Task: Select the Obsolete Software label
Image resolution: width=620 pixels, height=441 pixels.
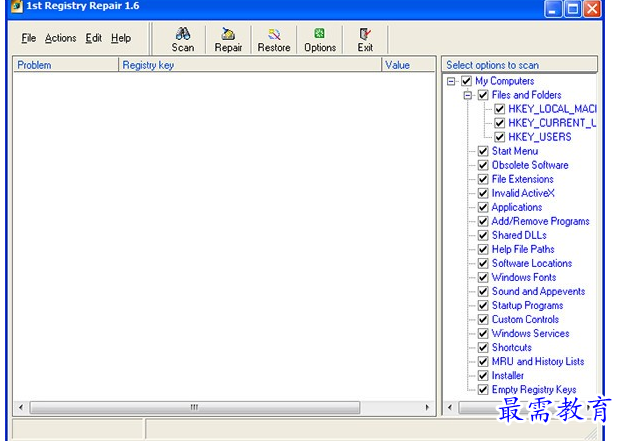Action: pyautogui.click(x=530, y=165)
